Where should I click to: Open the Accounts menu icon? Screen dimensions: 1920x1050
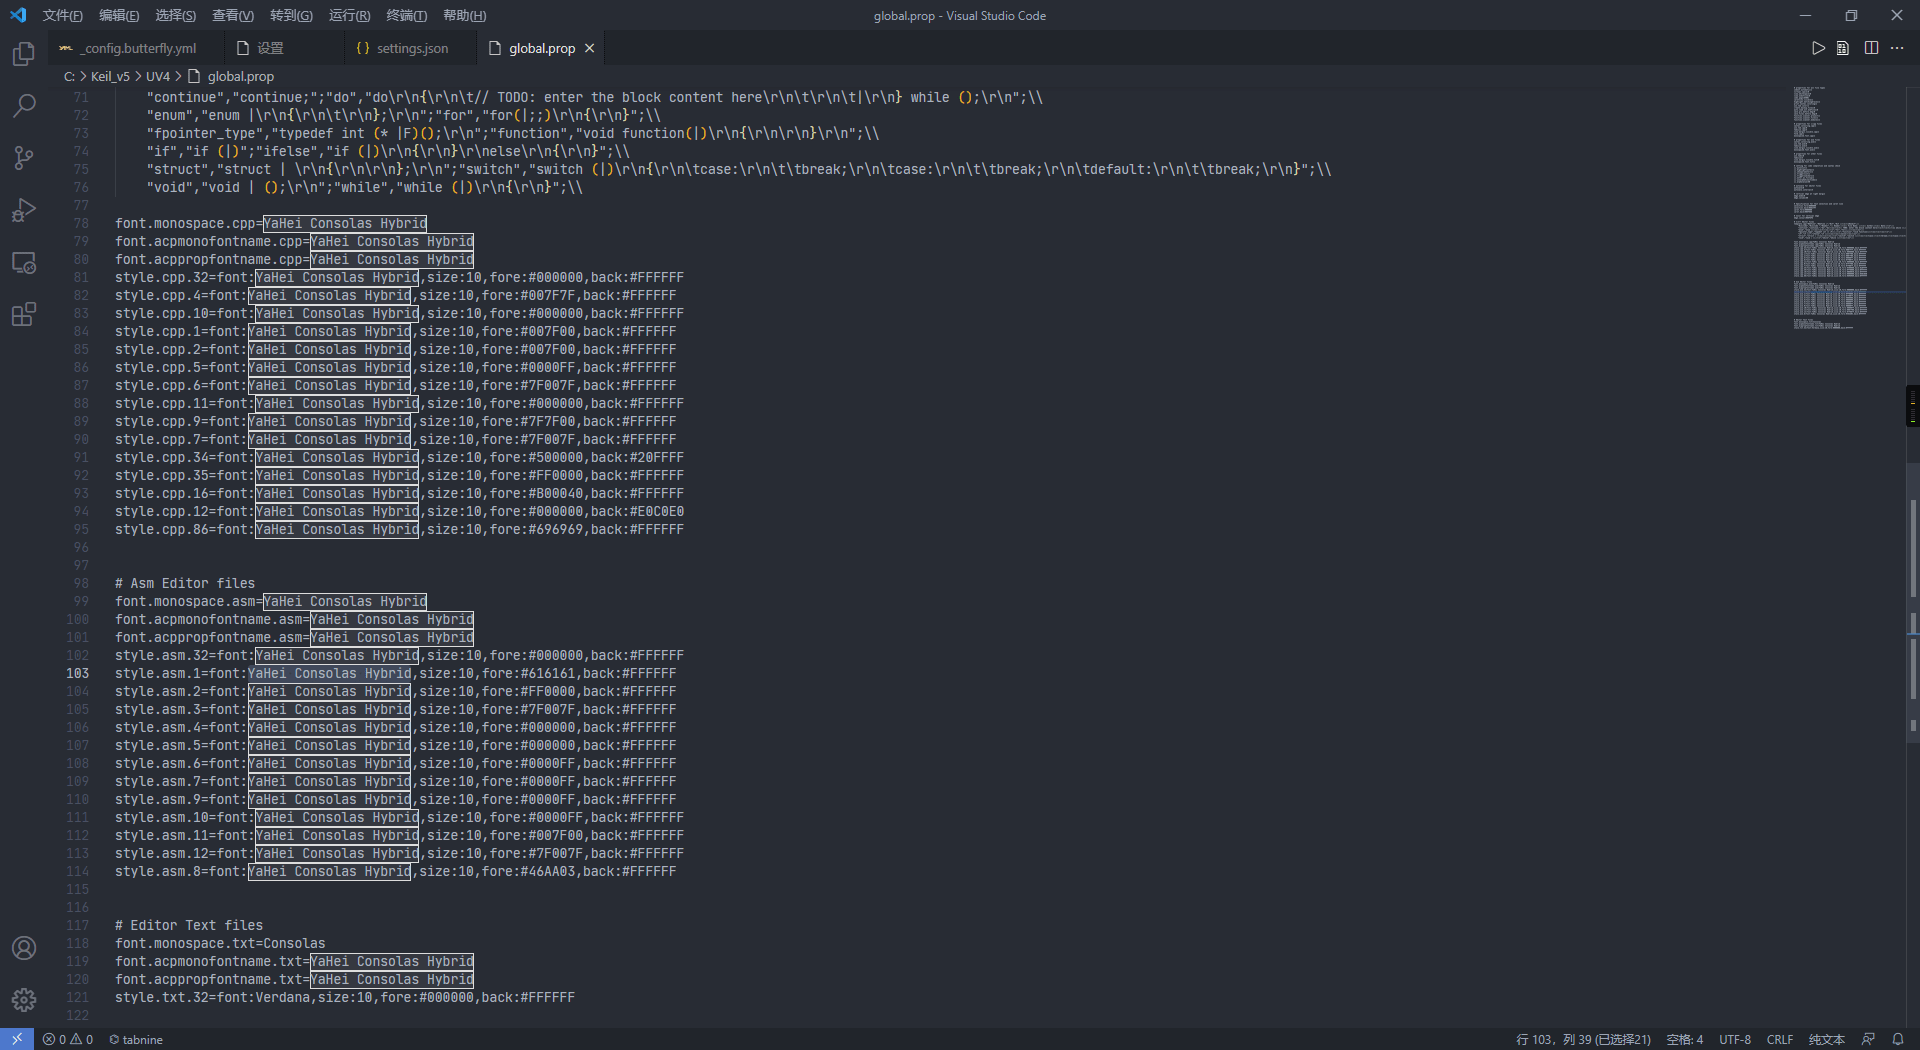pyautogui.click(x=24, y=948)
